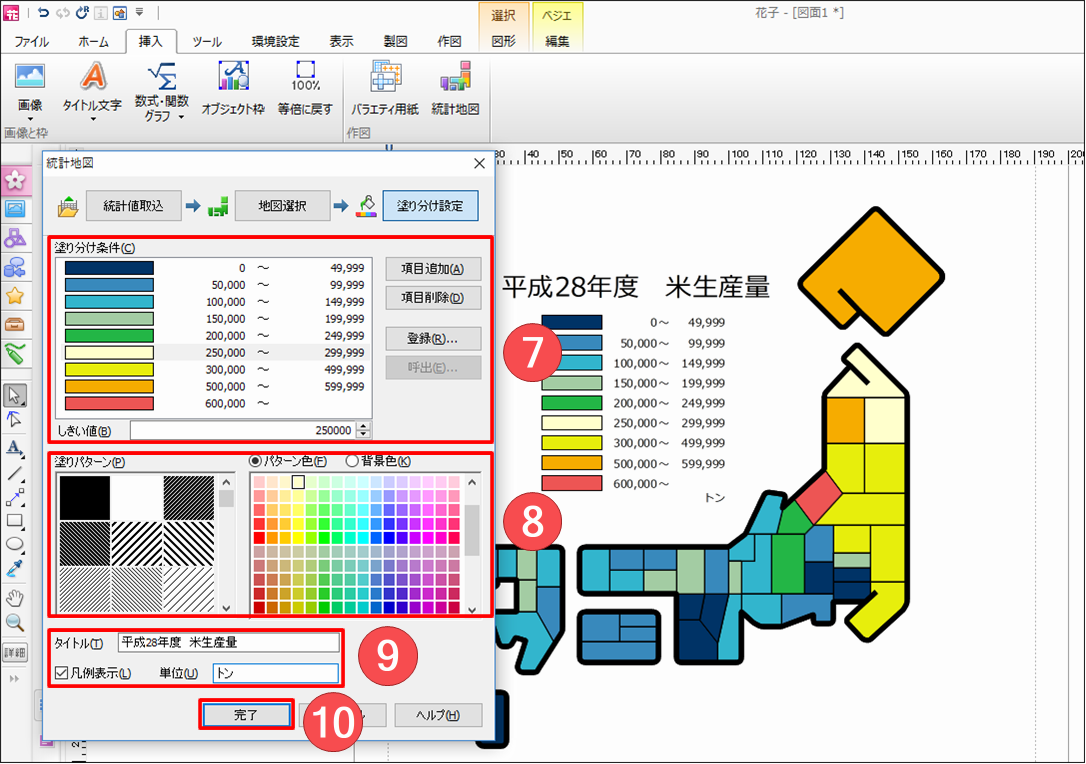This screenshot has height=764, width=1086.
Task: Select the connector line tool
Action: coord(15,497)
